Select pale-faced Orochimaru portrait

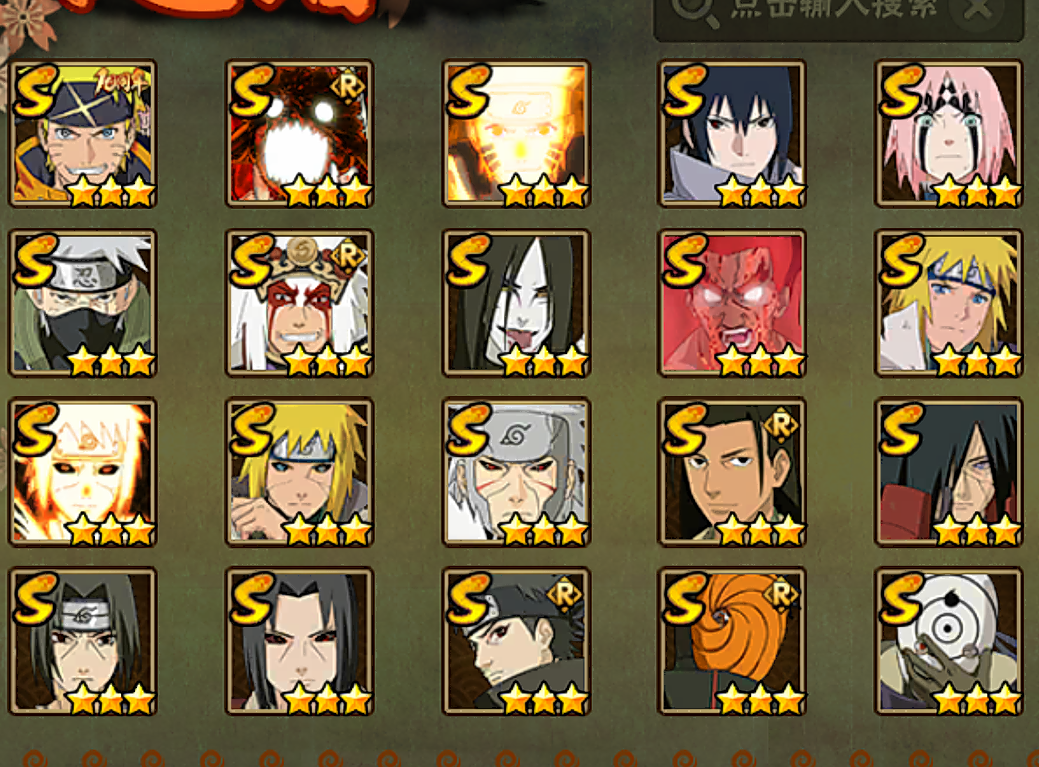[516, 303]
